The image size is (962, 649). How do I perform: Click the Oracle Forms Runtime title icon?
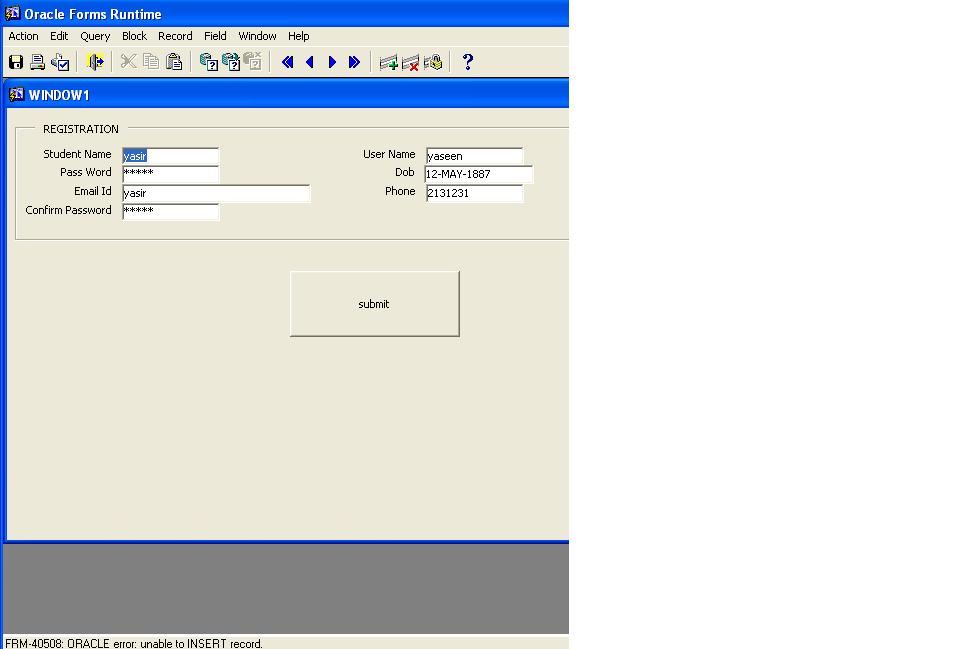click(x=12, y=13)
